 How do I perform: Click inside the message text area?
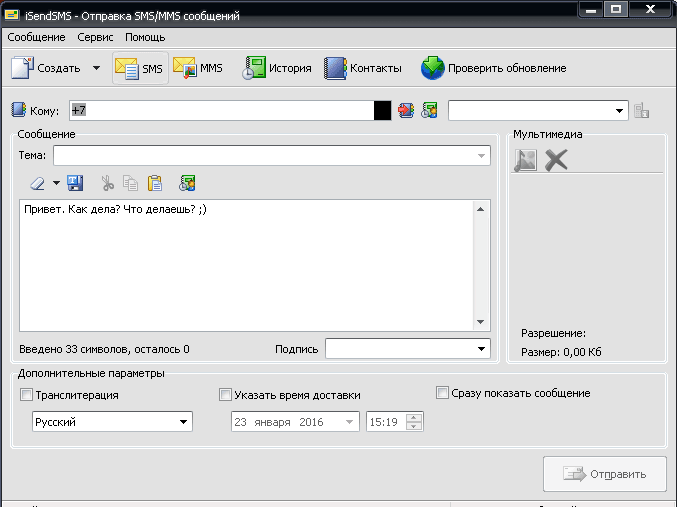(246, 265)
